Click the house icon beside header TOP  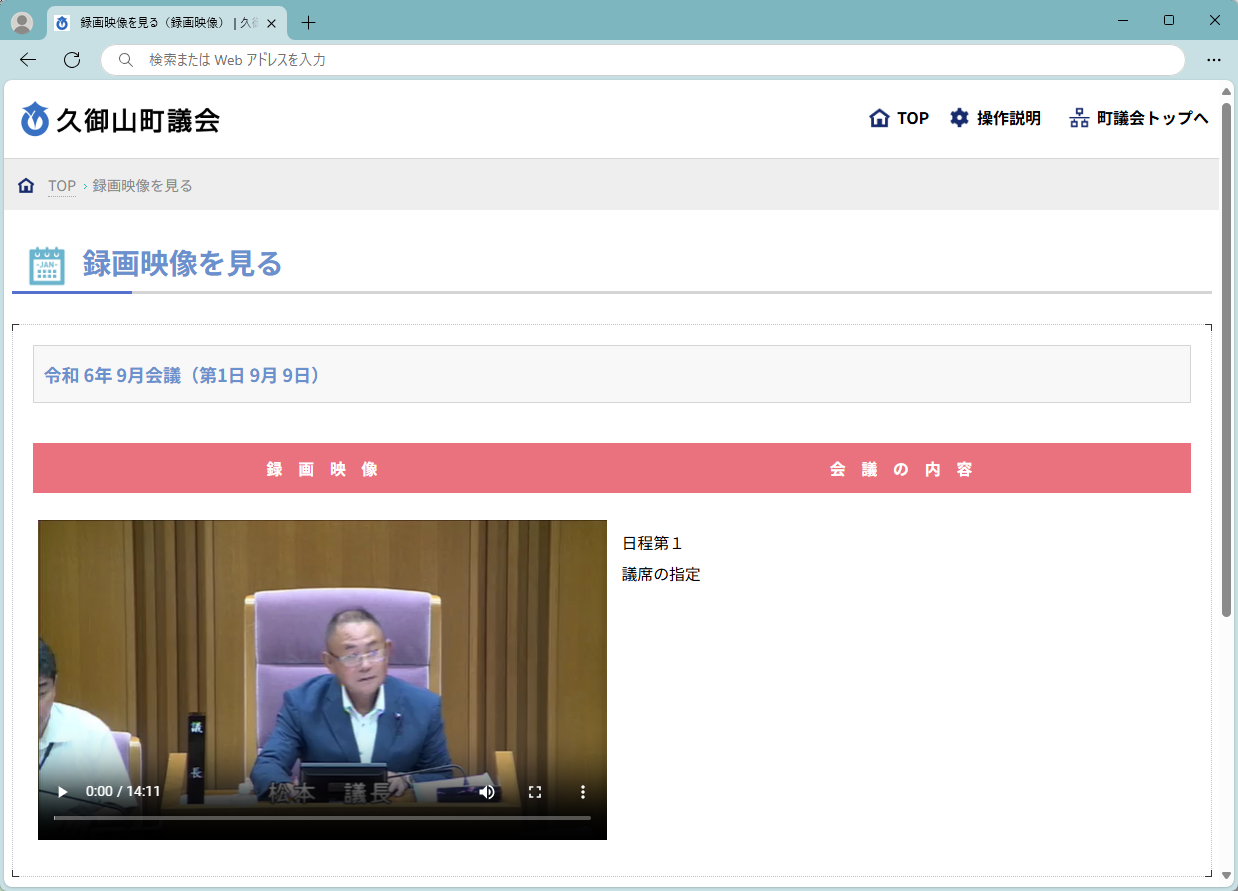(x=879, y=118)
